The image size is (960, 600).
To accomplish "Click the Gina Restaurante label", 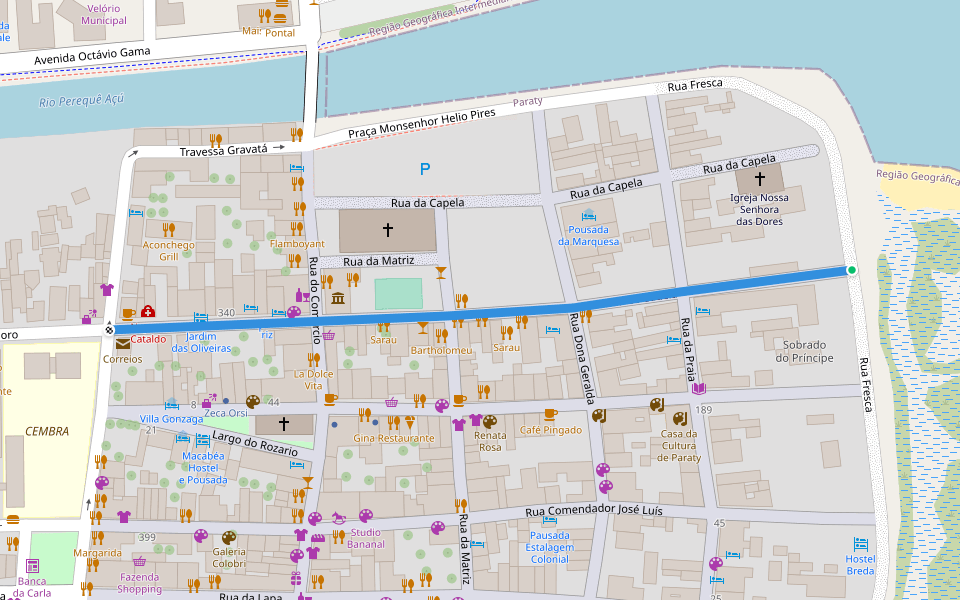I will [x=393, y=437].
